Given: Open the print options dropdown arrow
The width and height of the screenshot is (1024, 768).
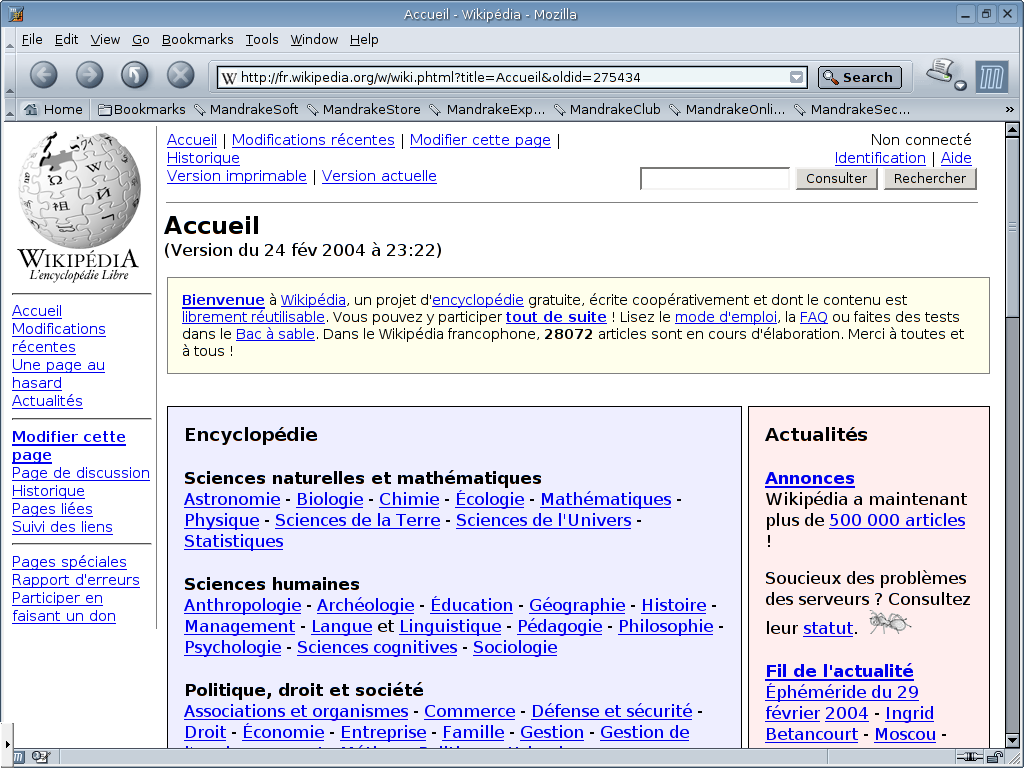Looking at the screenshot, I should (x=960, y=86).
